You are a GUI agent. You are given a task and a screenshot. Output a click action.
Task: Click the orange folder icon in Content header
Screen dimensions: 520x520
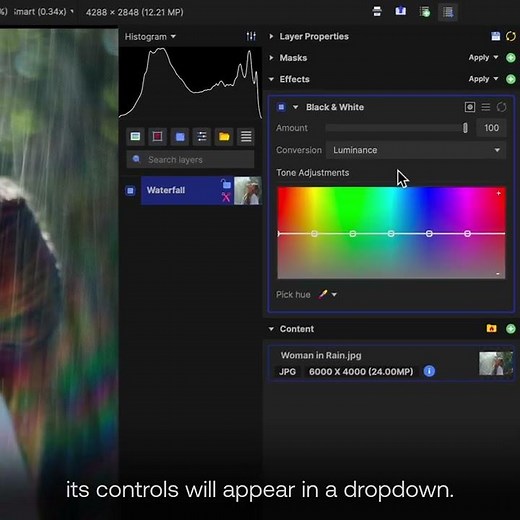point(491,329)
